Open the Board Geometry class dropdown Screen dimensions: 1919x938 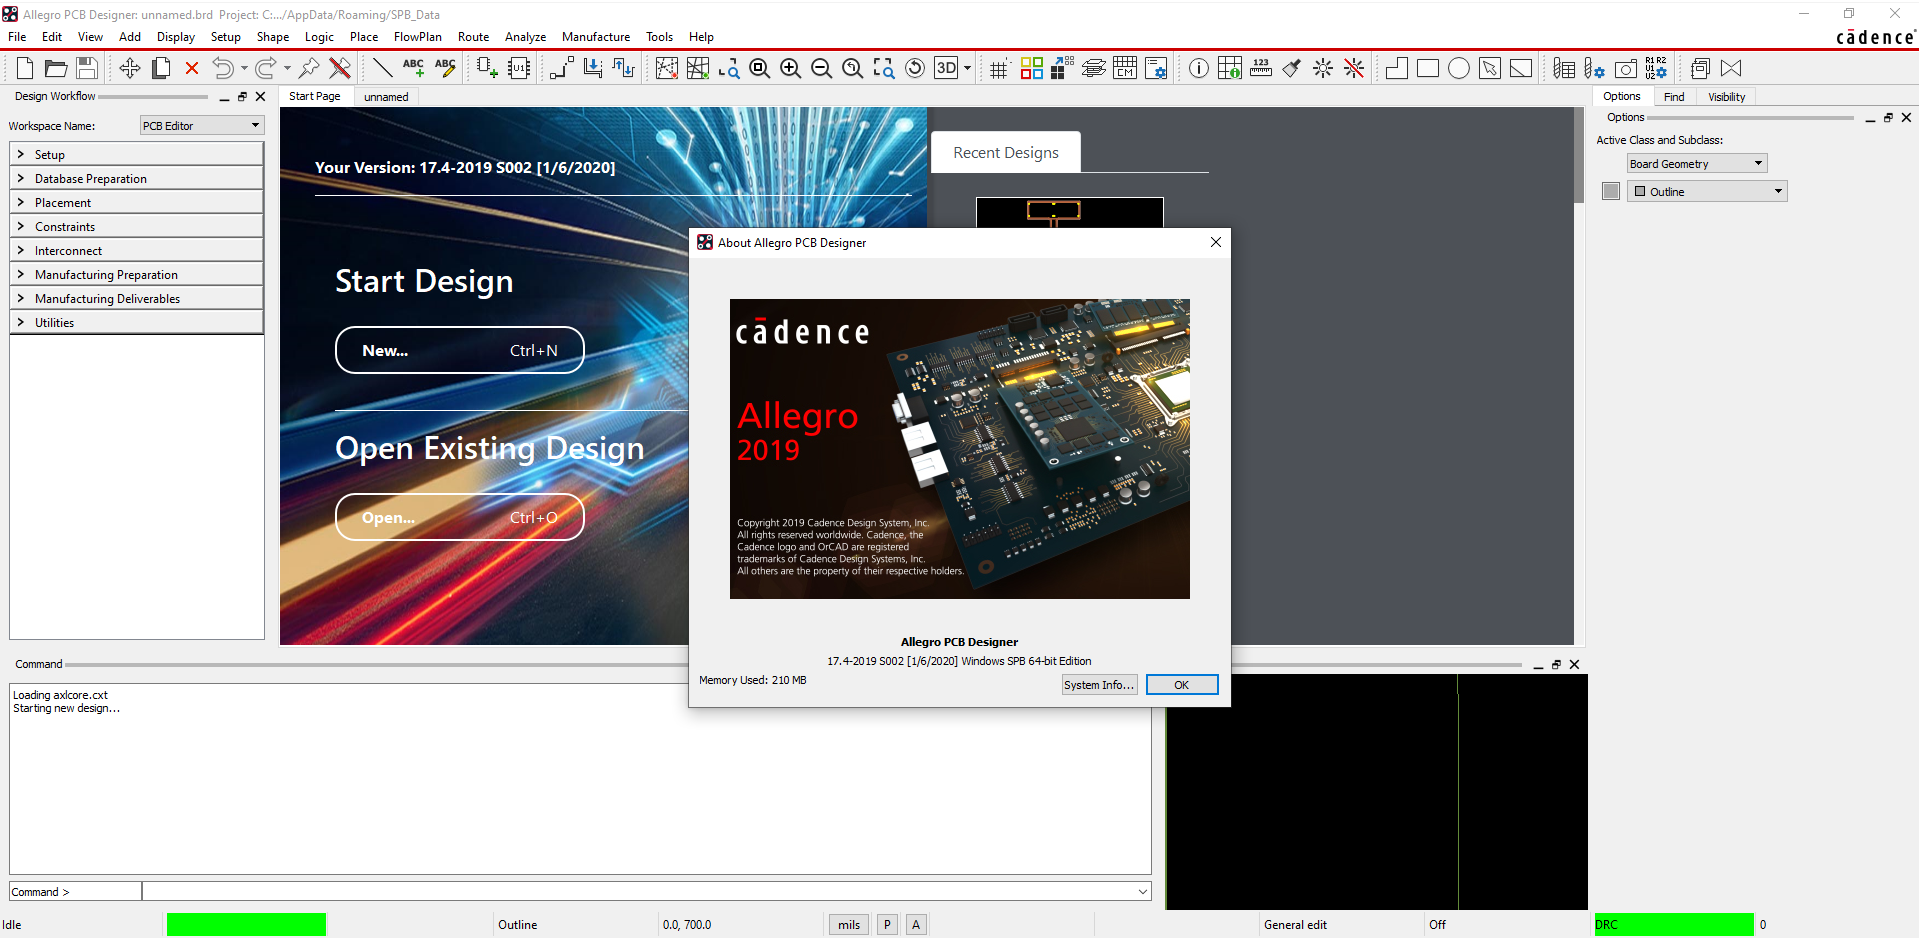click(1697, 164)
